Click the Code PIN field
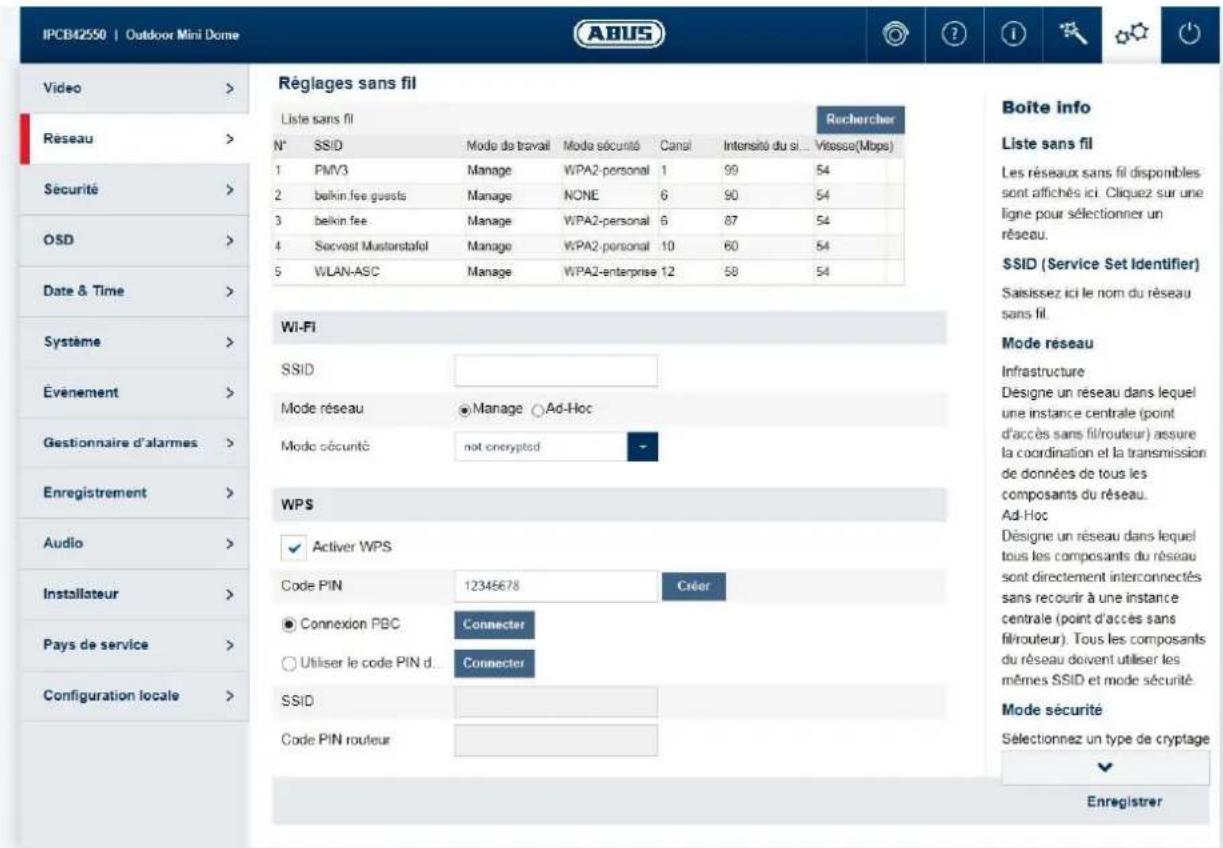 (556, 586)
